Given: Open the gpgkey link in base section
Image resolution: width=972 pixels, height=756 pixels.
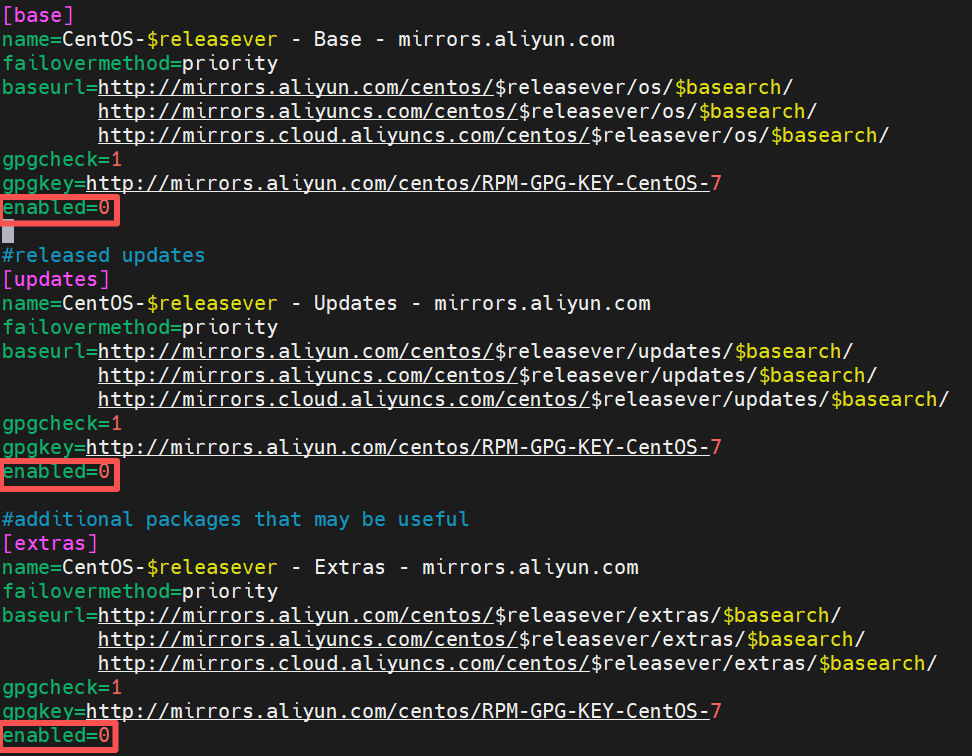Looking at the screenshot, I should click(x=404, y=183).
